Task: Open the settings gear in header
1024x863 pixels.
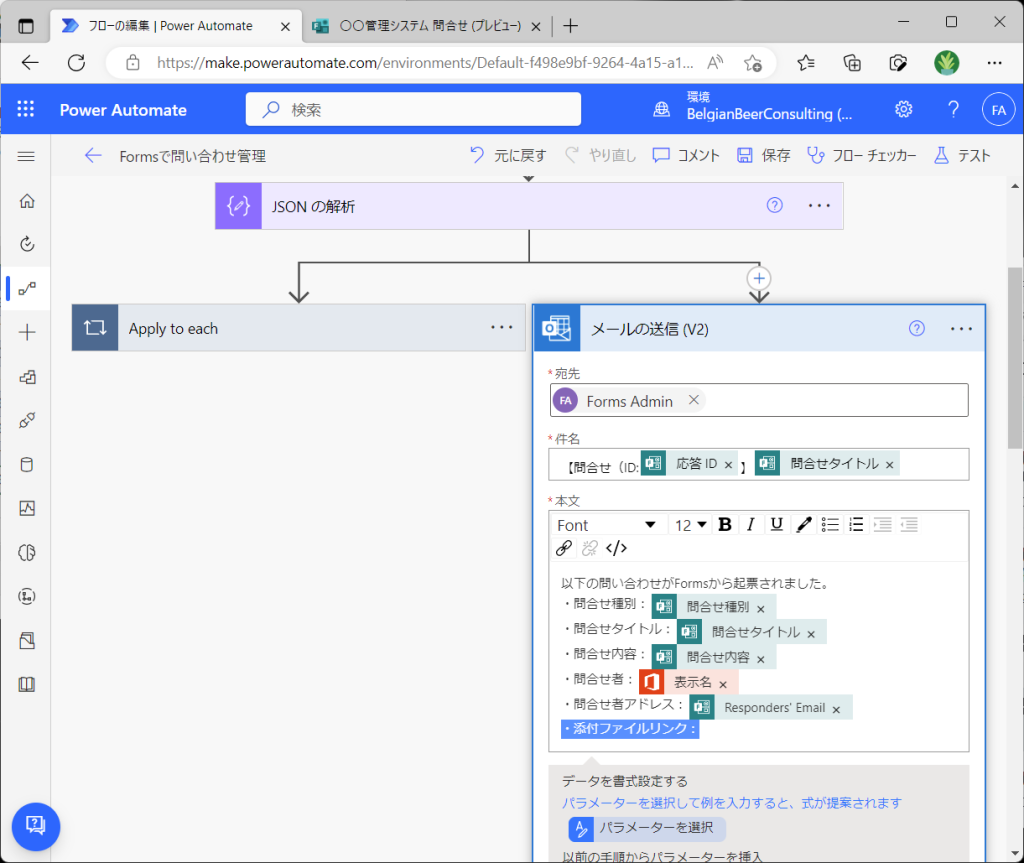Action: click(x=904, y=109)
